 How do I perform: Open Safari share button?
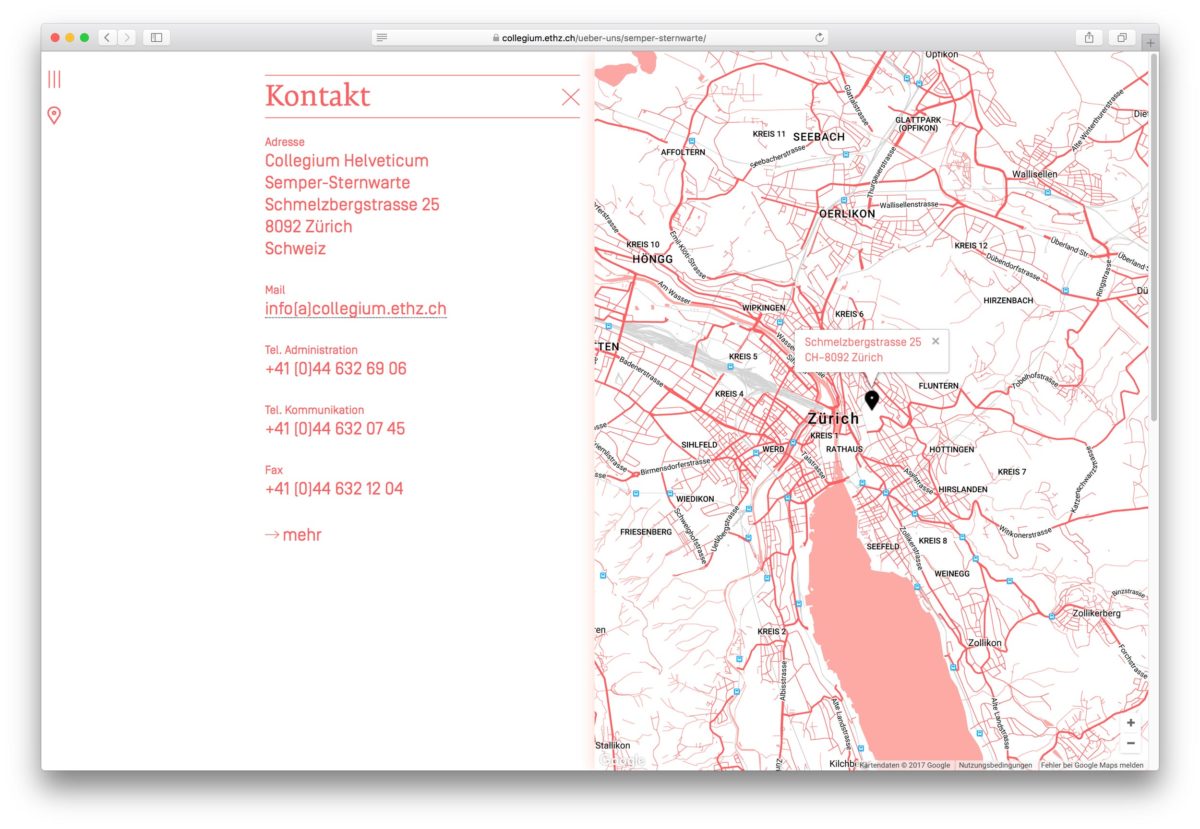click(1089, 38)
